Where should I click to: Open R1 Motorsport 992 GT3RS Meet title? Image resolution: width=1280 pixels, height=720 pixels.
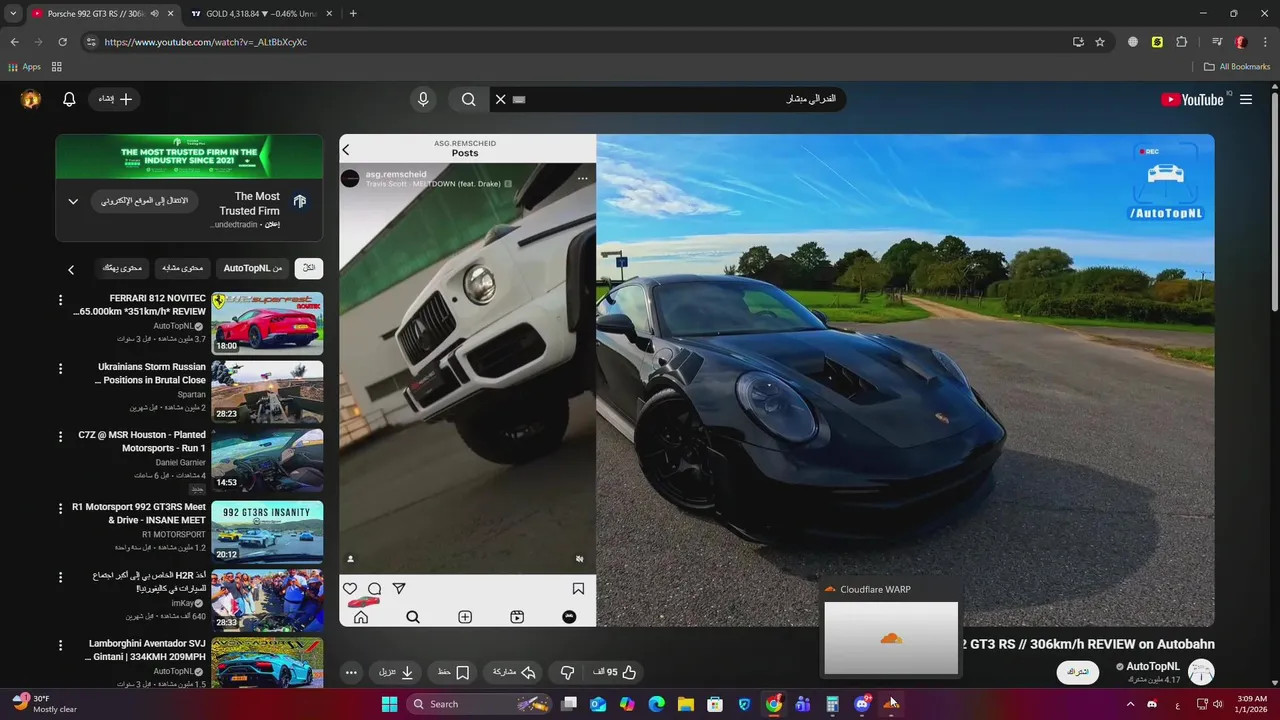[x=139, y=514]
